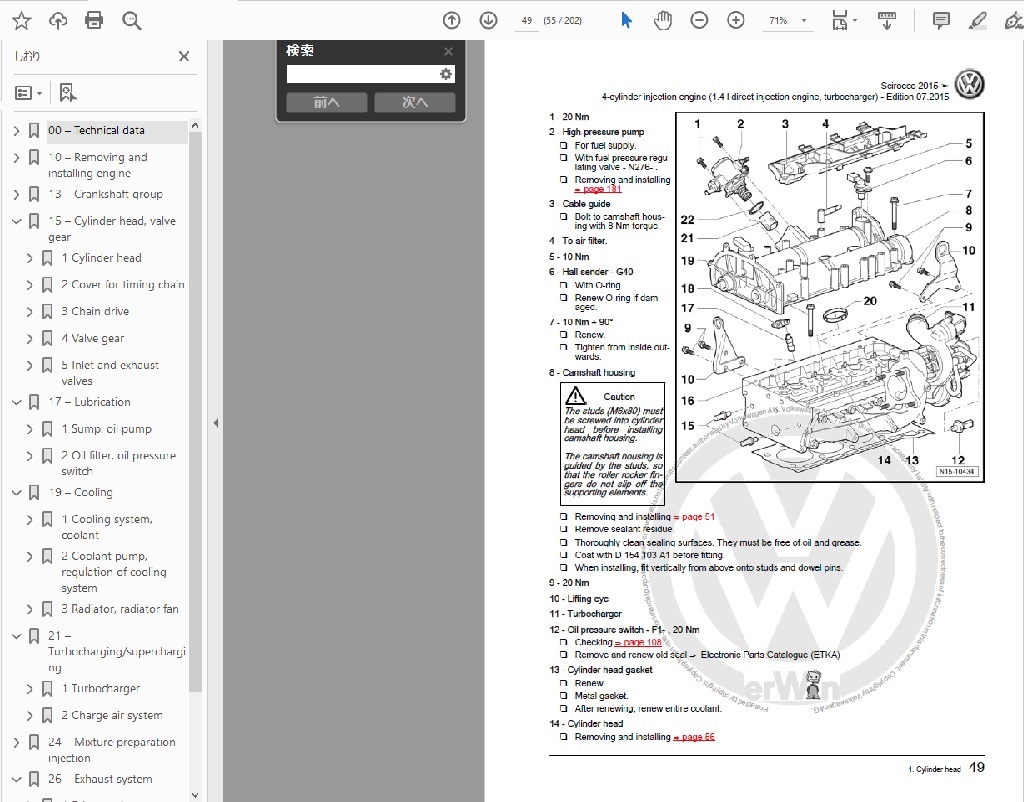The width and height of the screenshot is (1024, 802).
Task: Follow the page 56 link under Cylinder head
Action: point(694,737)
